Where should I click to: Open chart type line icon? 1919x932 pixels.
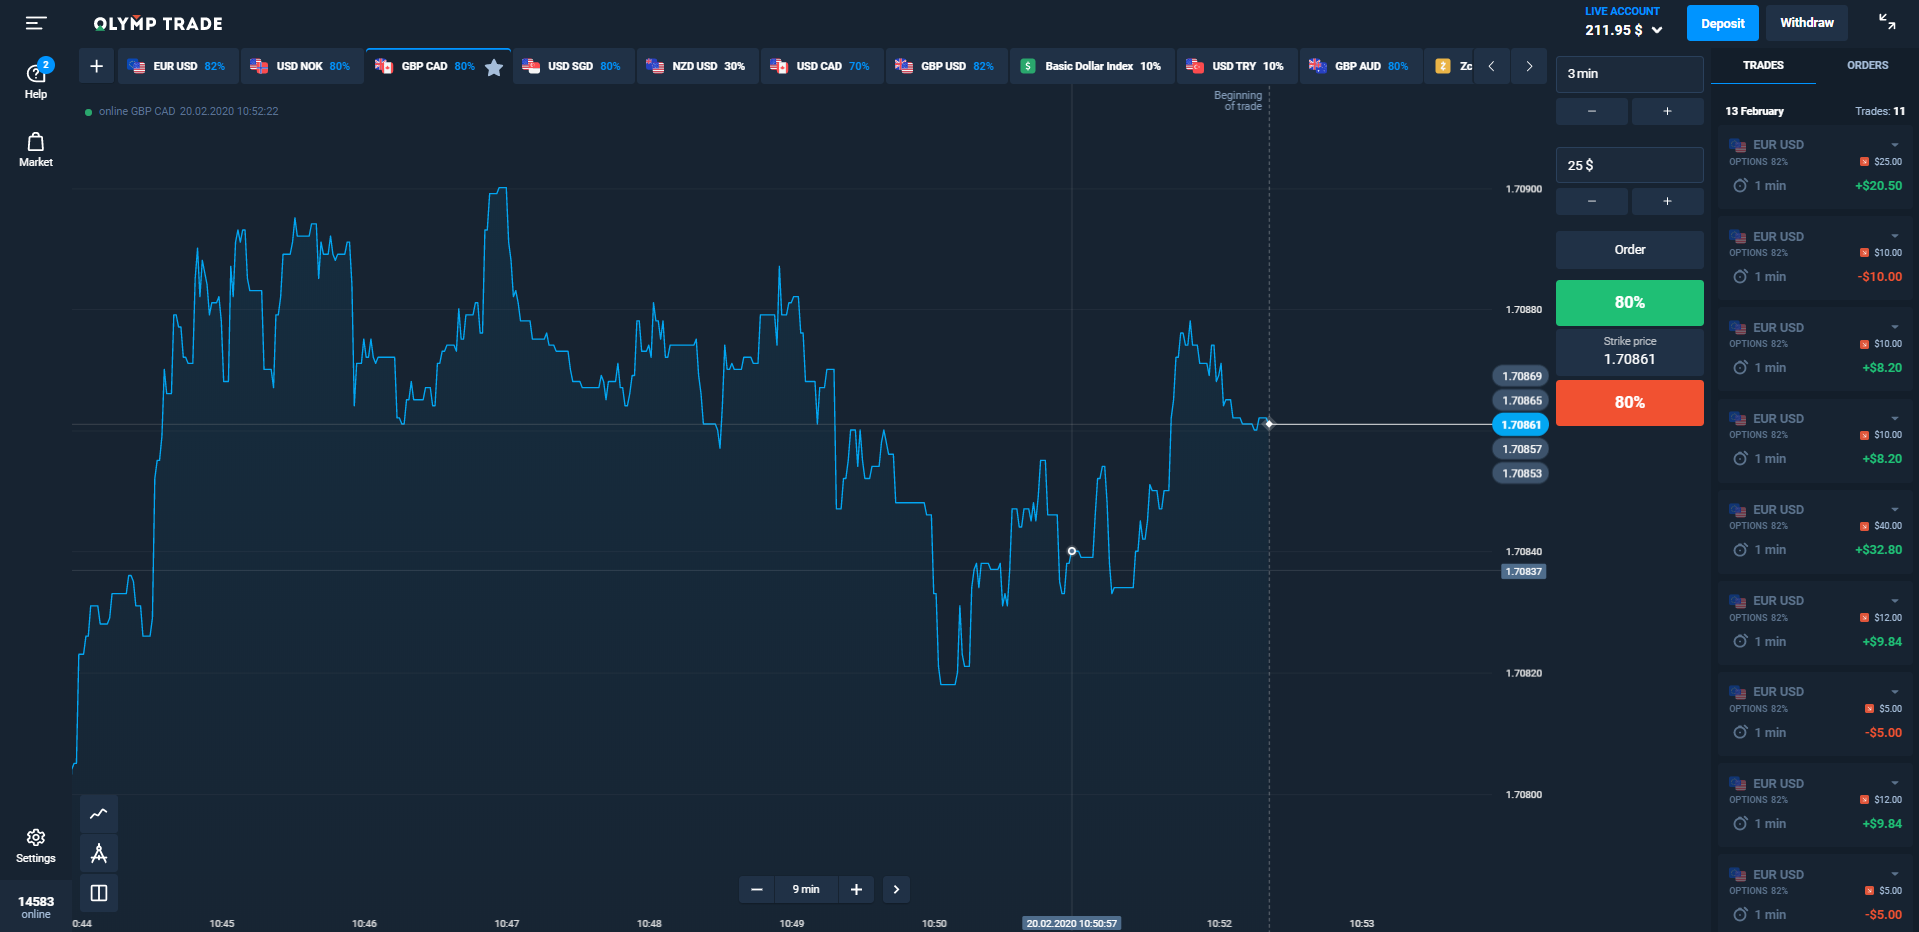(x=99, y=814)
